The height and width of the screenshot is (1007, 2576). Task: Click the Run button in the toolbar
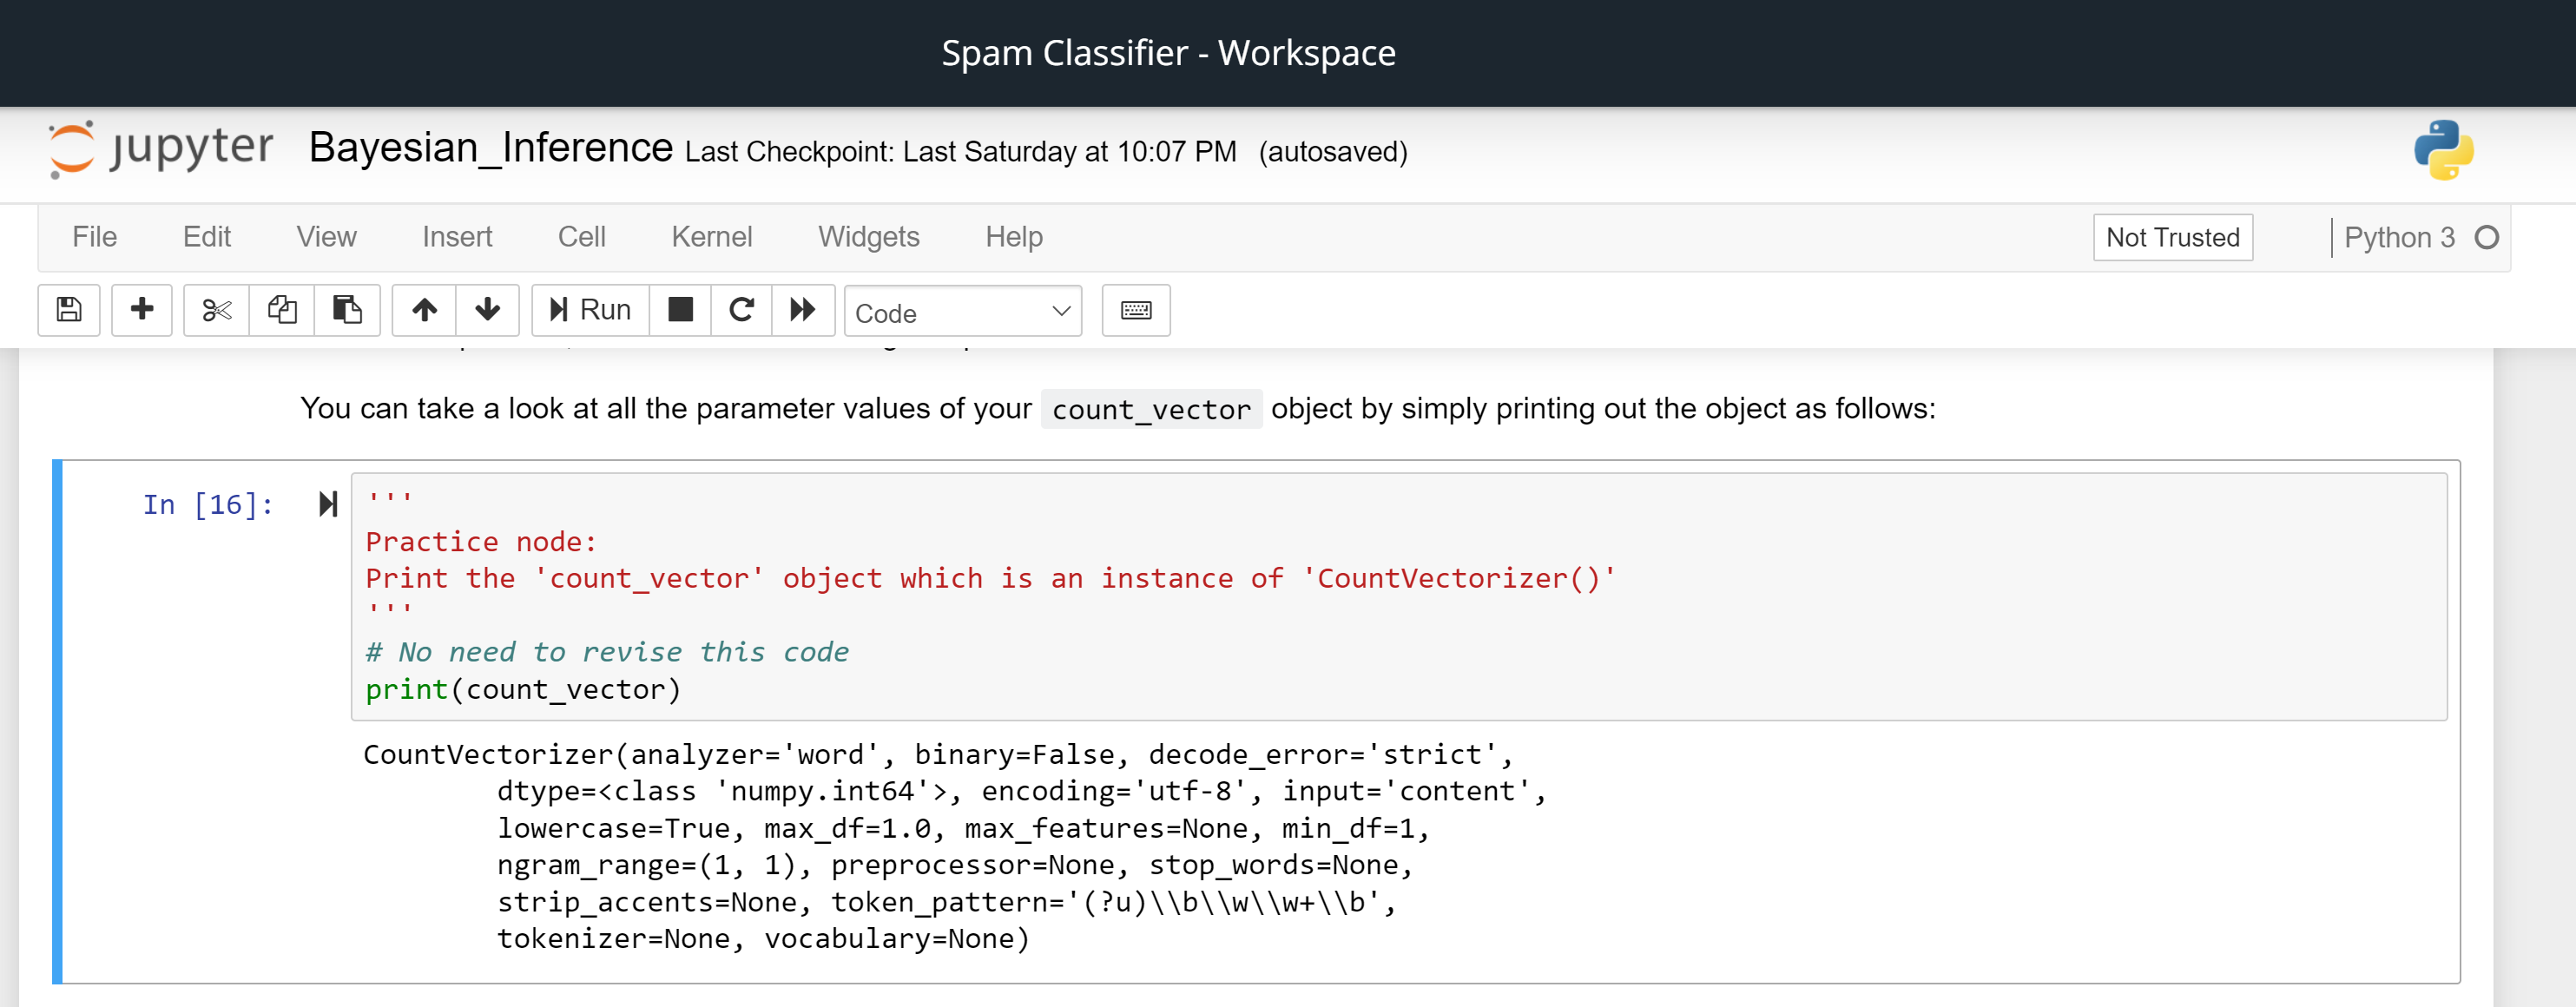coord(589,310)
